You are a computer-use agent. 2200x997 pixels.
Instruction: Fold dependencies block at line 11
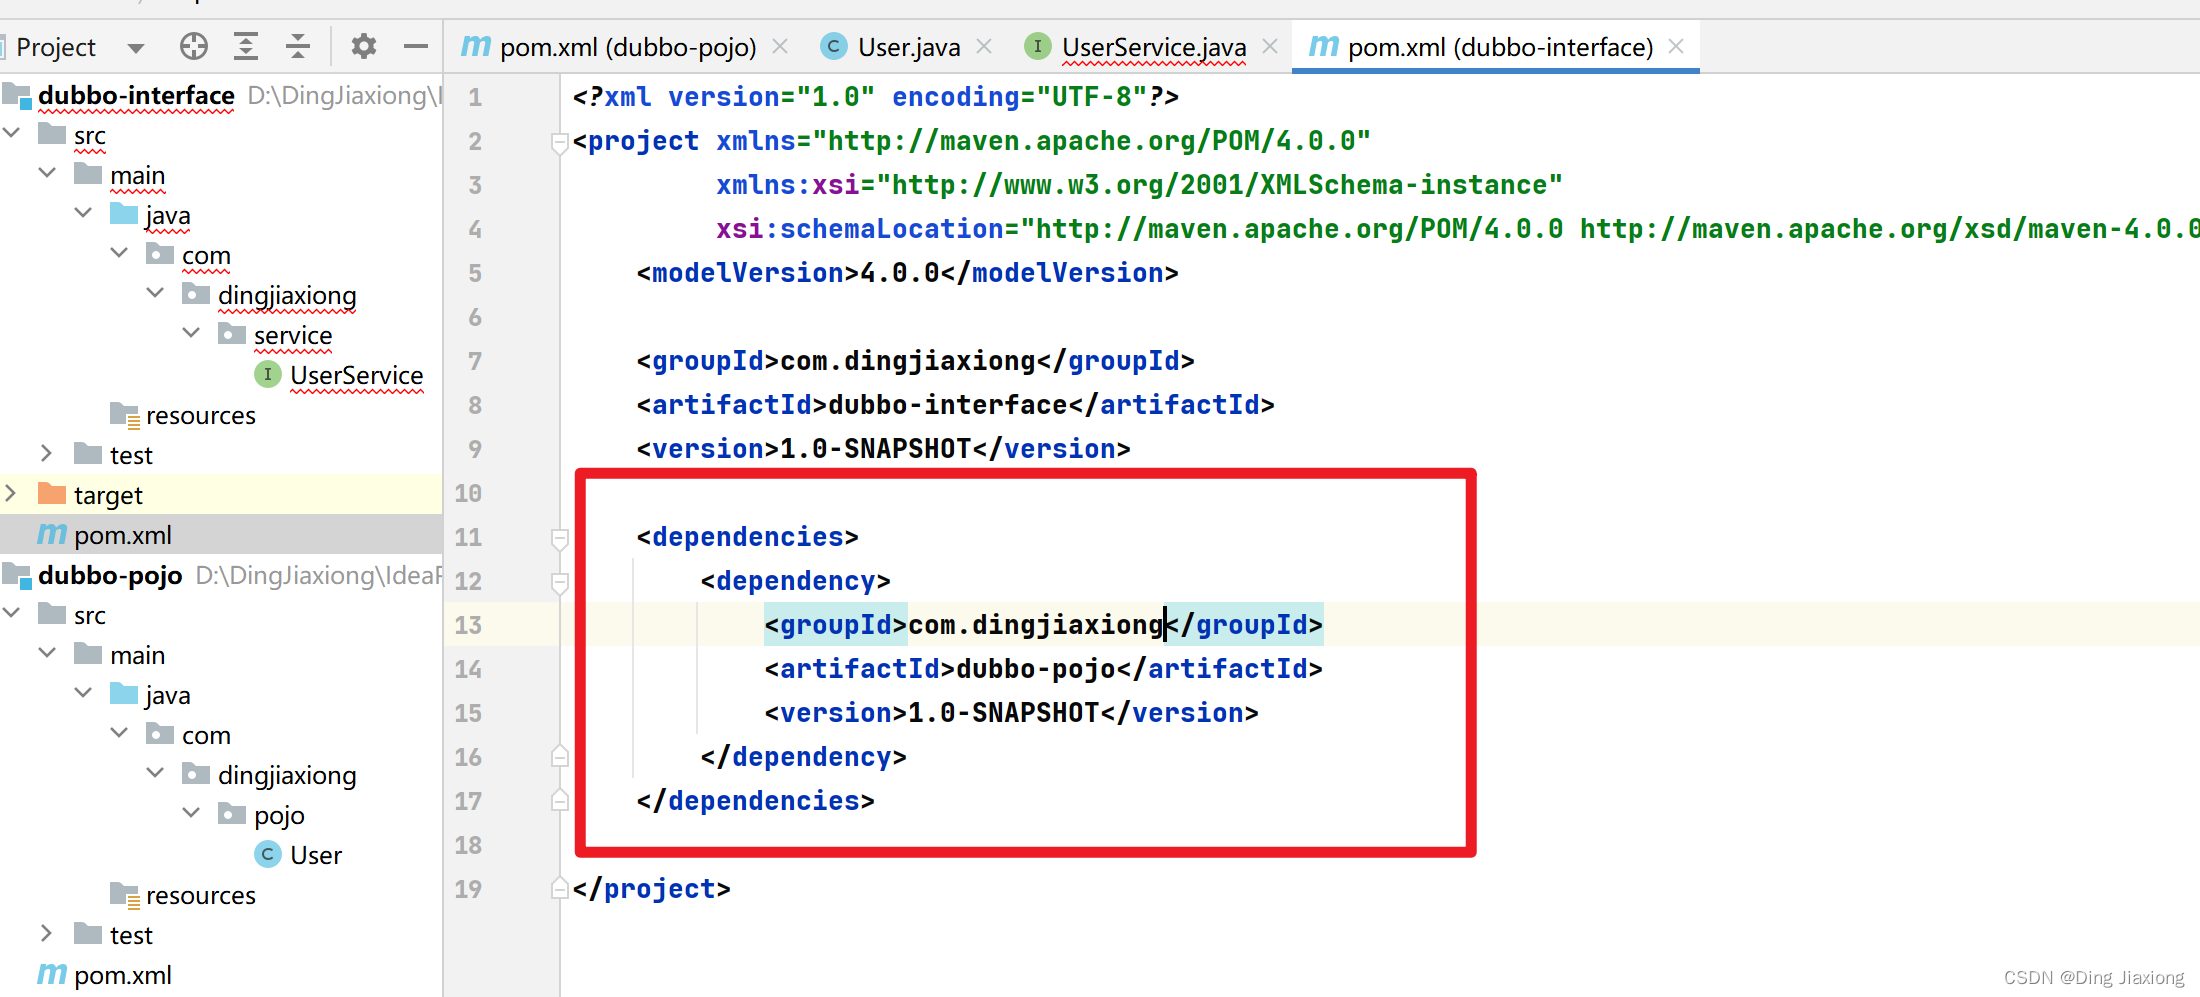pos(560,538)
